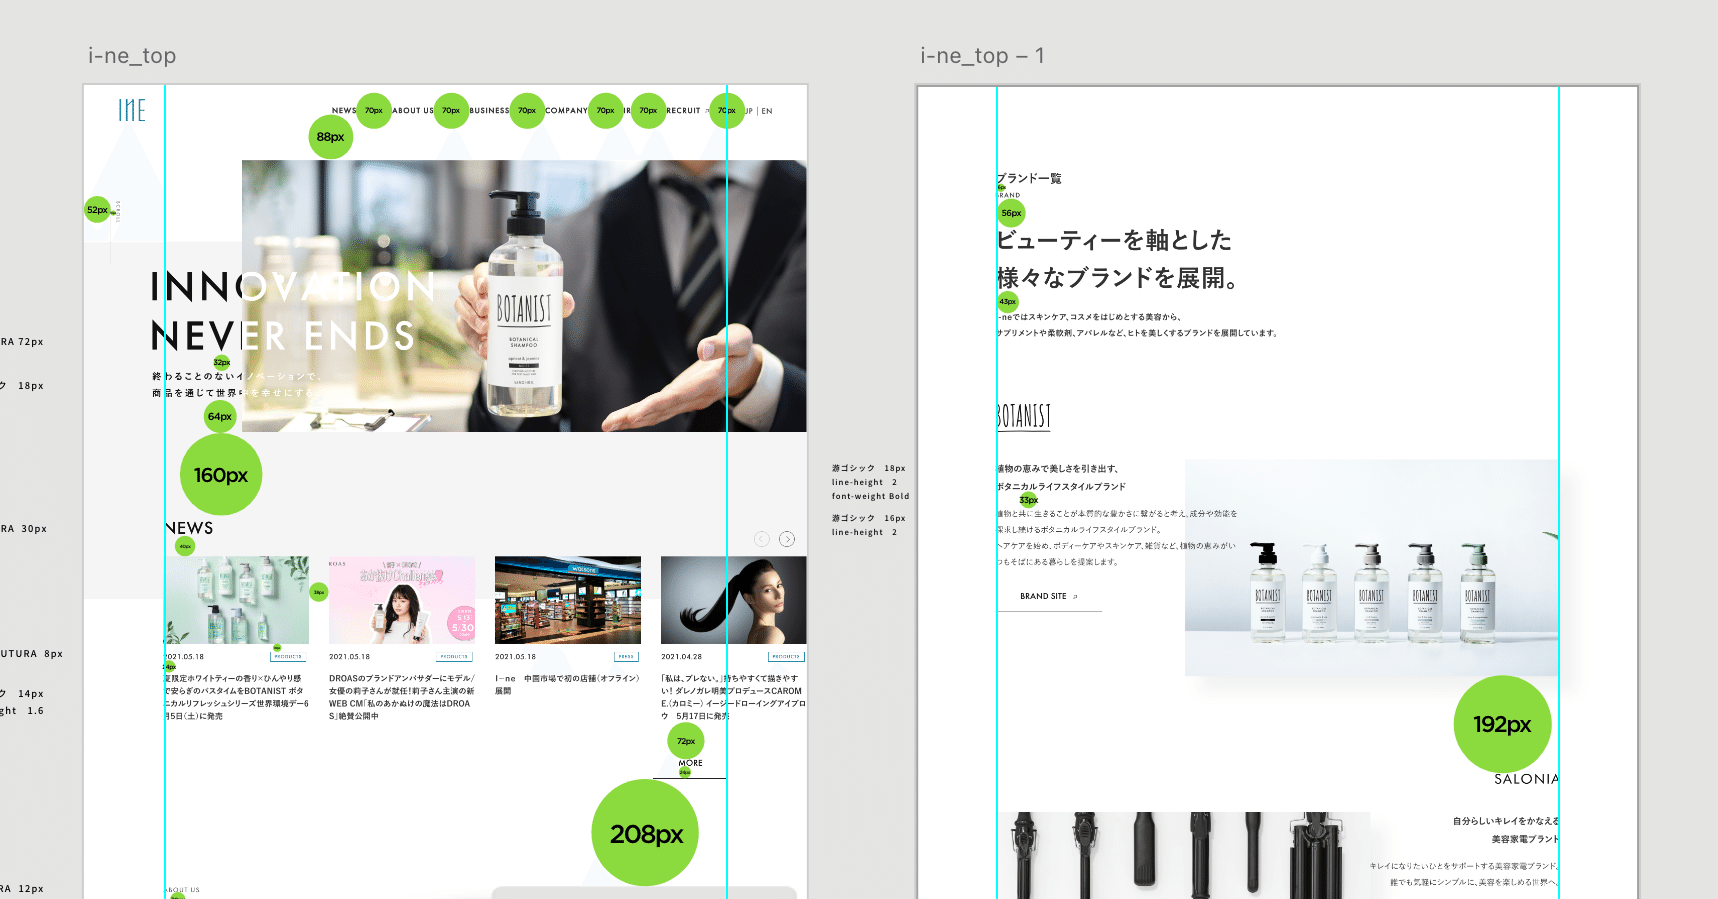This screenshot has width=1718, height=899.
Task: Click the COMPANY nav menu item
Action: point(566,111)
